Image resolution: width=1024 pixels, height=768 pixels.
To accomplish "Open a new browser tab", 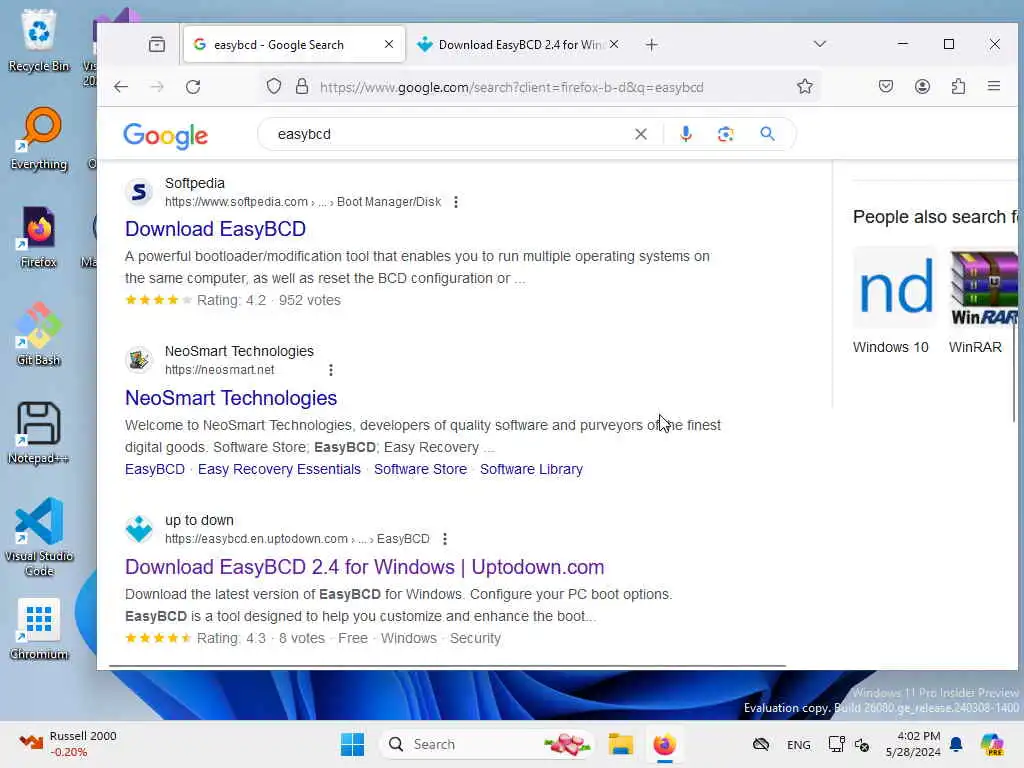I will 651,44.
